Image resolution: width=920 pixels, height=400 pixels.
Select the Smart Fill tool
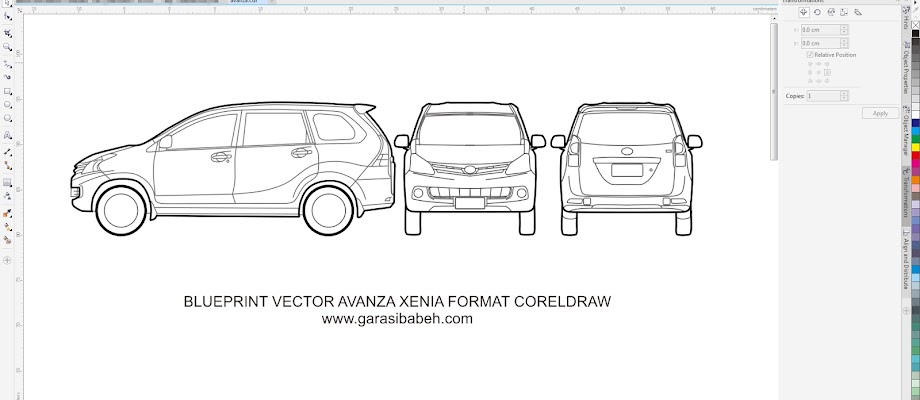(x=8, y=240)
